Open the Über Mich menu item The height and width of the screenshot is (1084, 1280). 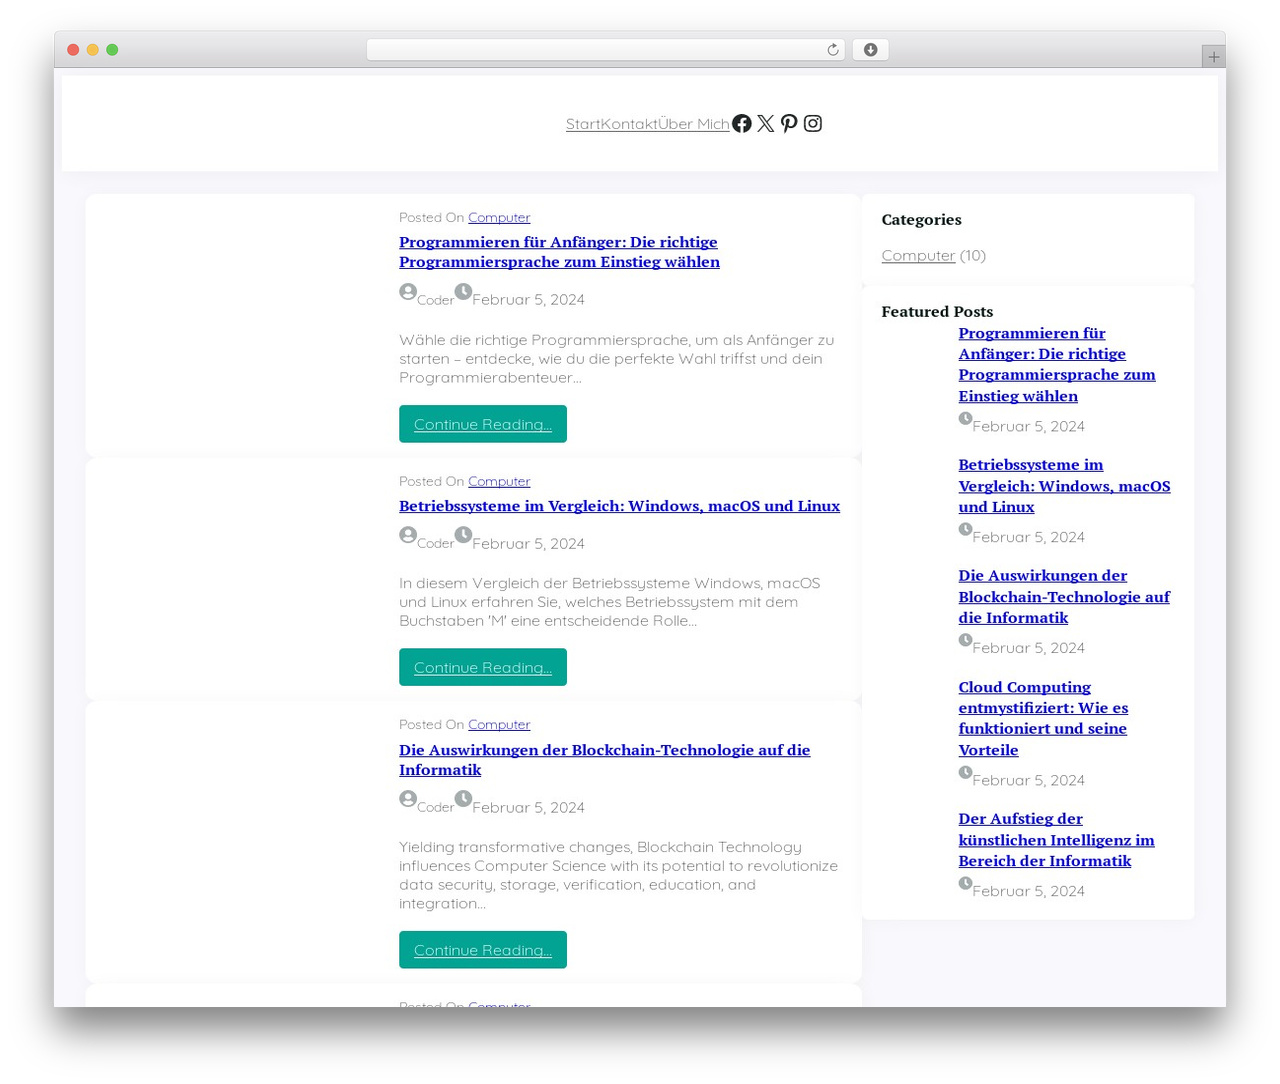(x=693, y=124)
